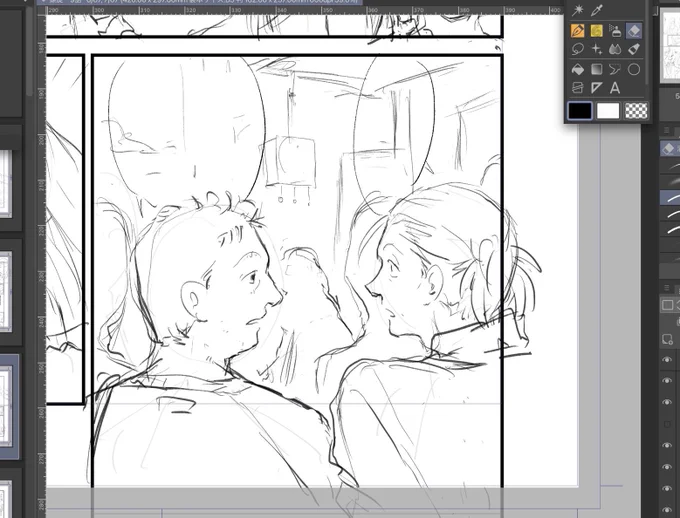680x518 pixels.
Task: Click the square layer type icon
Action: pos(667,305)
